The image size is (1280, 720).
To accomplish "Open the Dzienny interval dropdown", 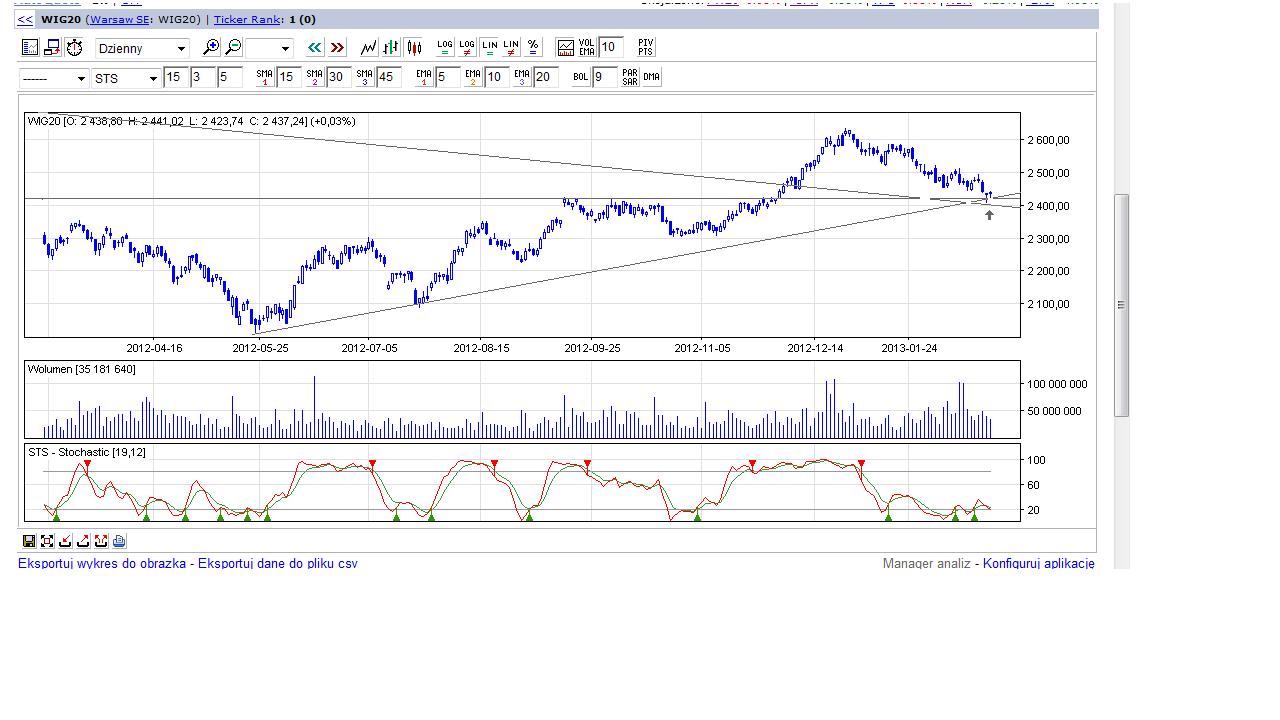I will pyautogui.click(x=142, y=48).
